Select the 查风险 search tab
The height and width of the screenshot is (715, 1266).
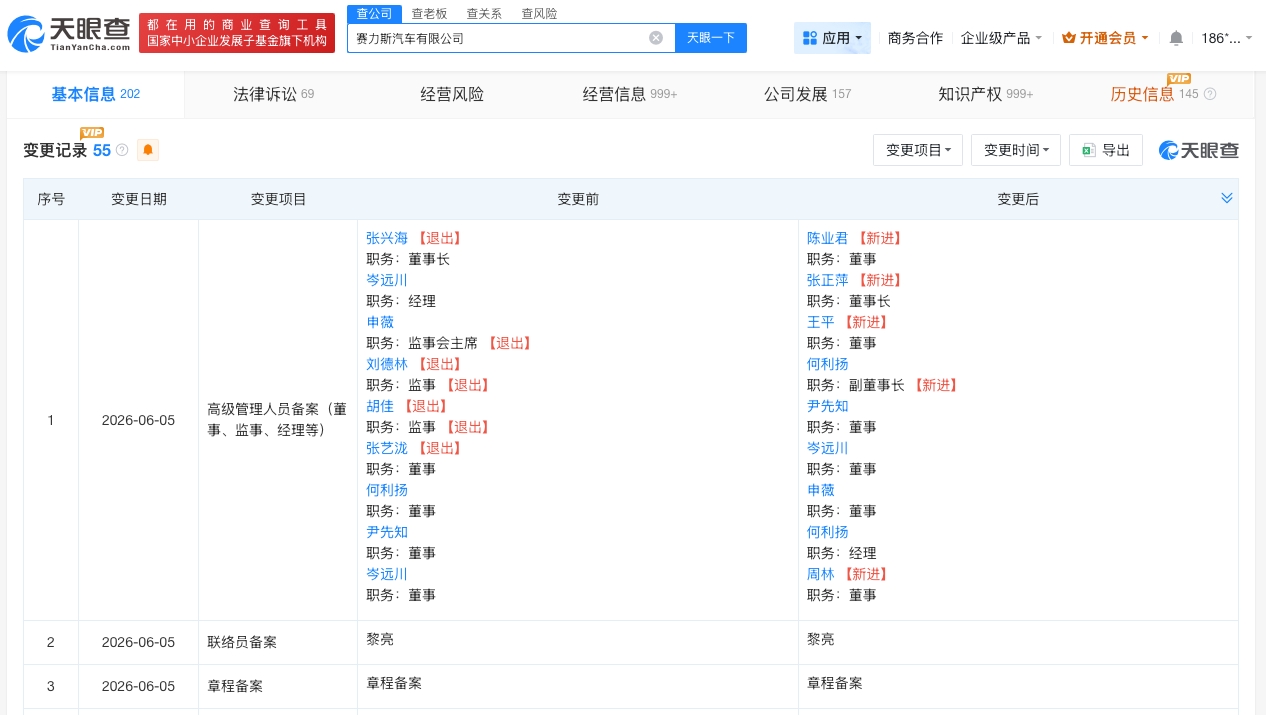(539, 13)
